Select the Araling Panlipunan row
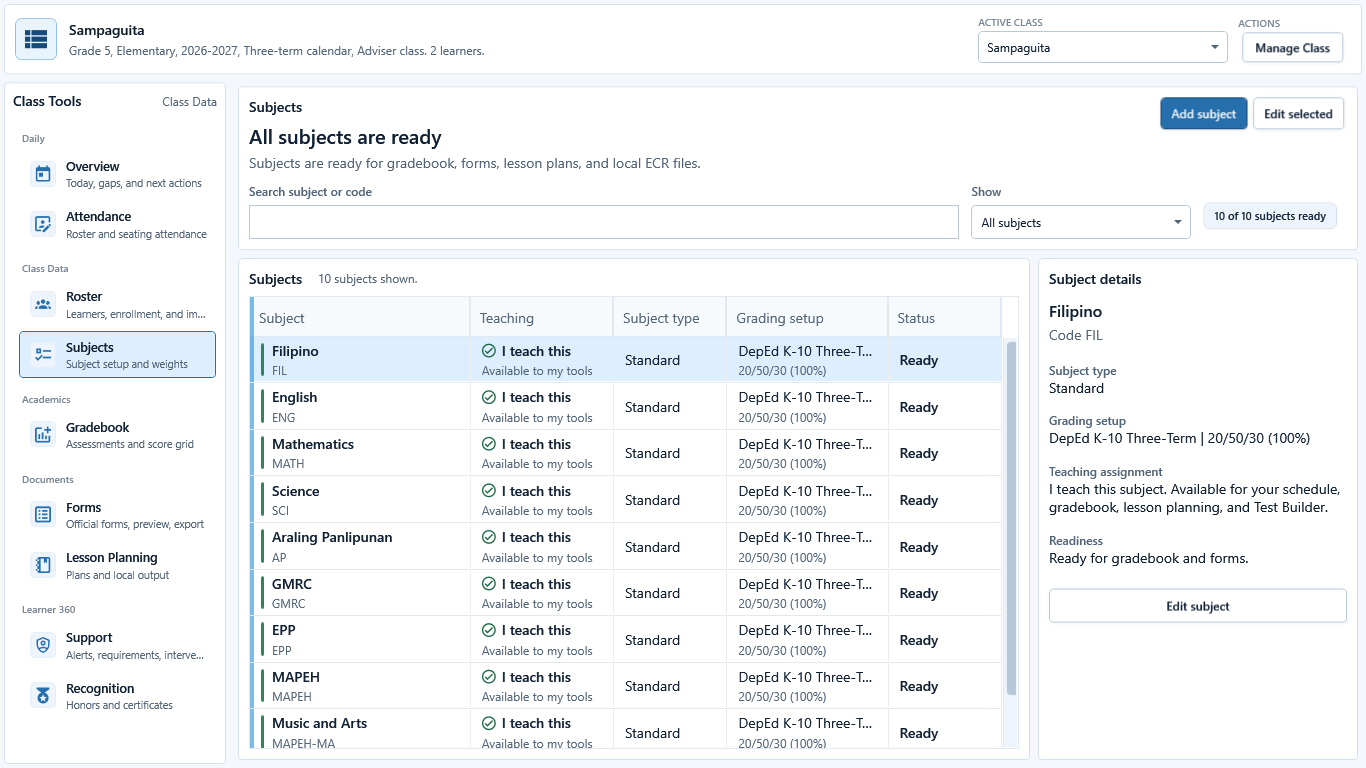1366x768 pixels. click(625, 547)
